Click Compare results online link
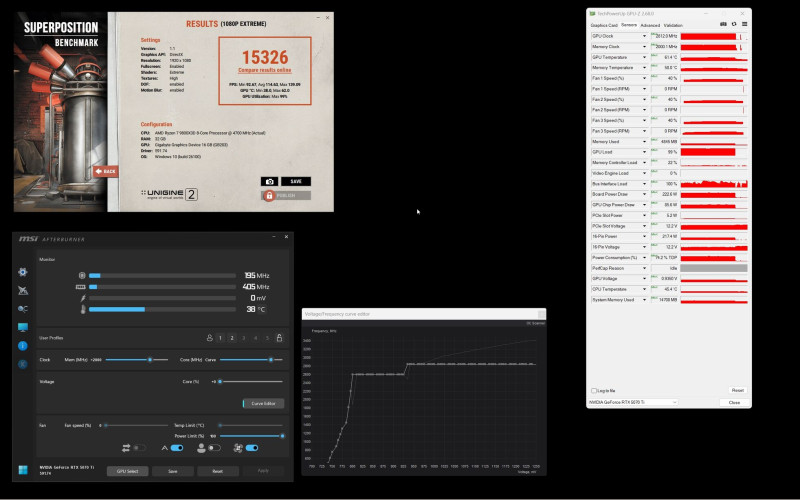 pyautogui.click(x=264, y=70)
